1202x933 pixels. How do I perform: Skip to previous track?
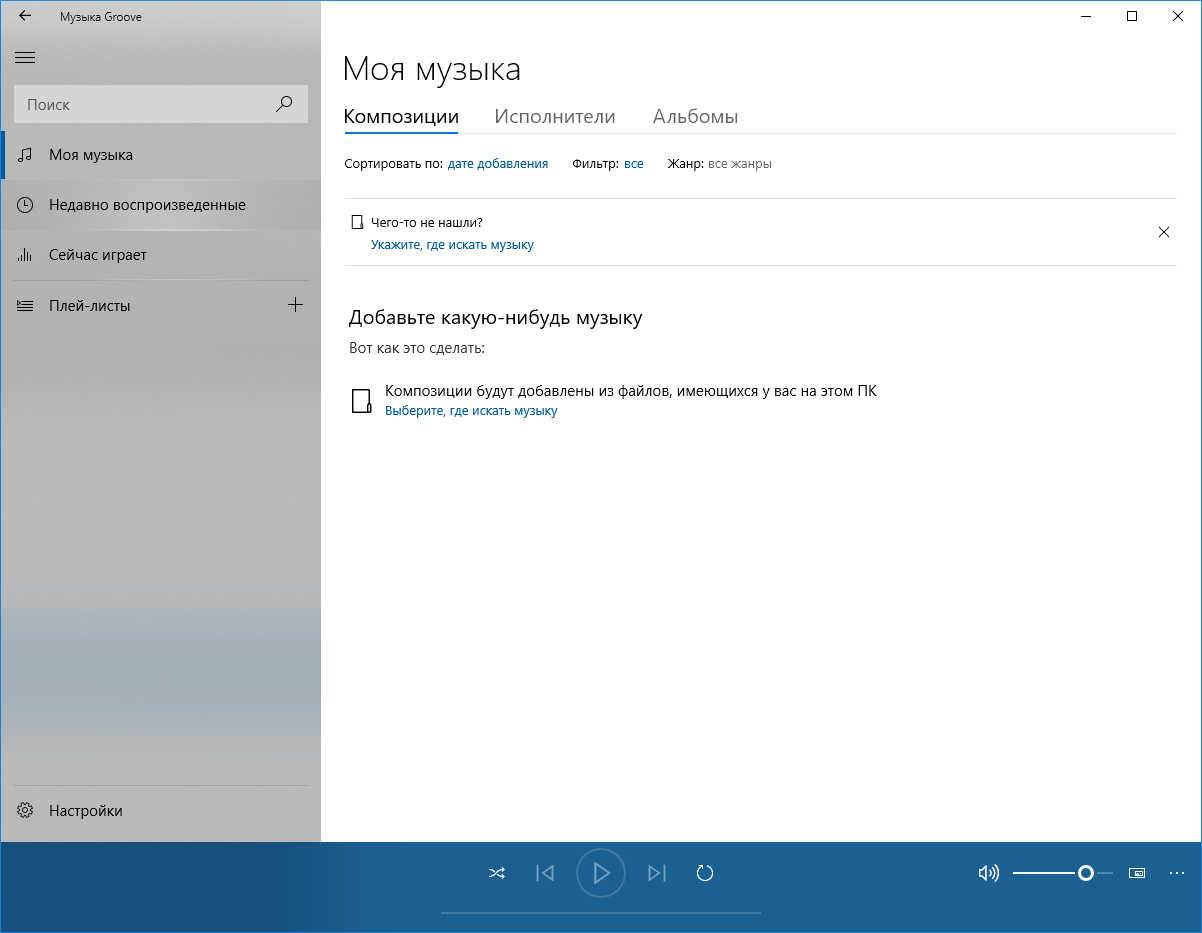pyautogui.click(x=545, y=873)
